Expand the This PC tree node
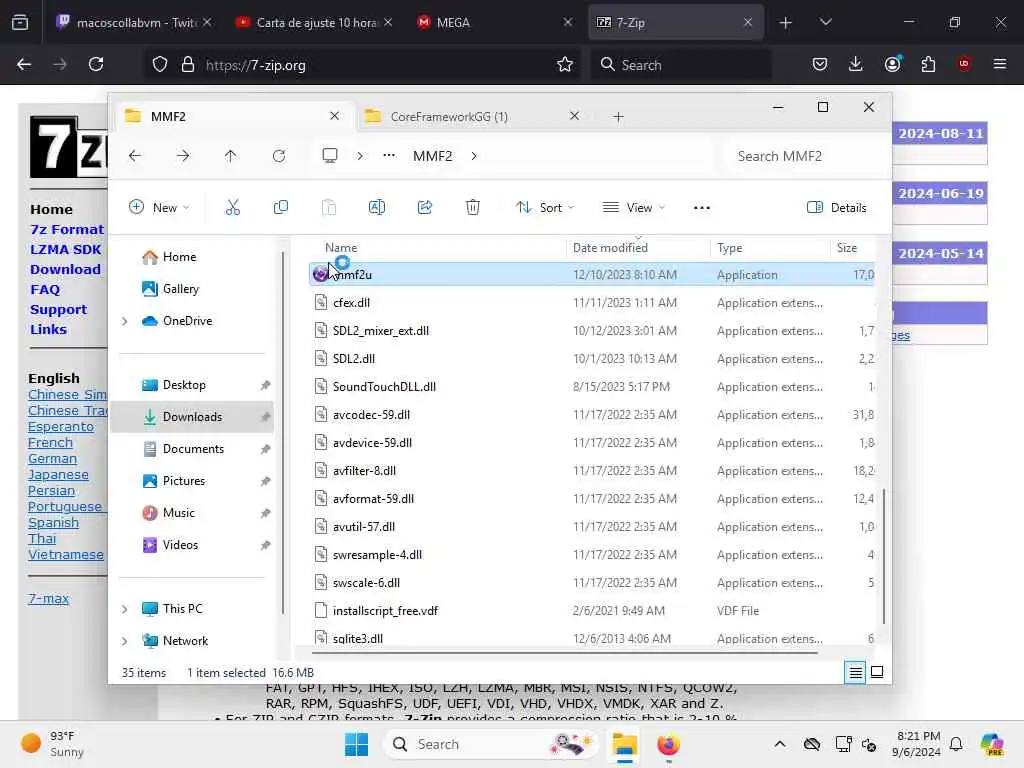 pos(125,609)
